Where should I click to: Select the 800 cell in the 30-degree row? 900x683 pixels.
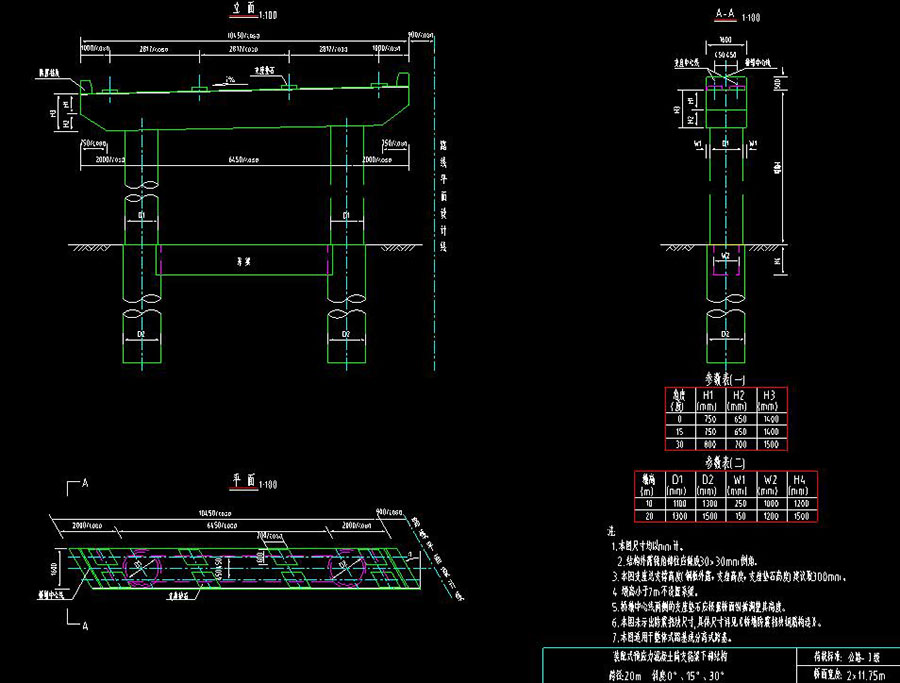(710, 444)
